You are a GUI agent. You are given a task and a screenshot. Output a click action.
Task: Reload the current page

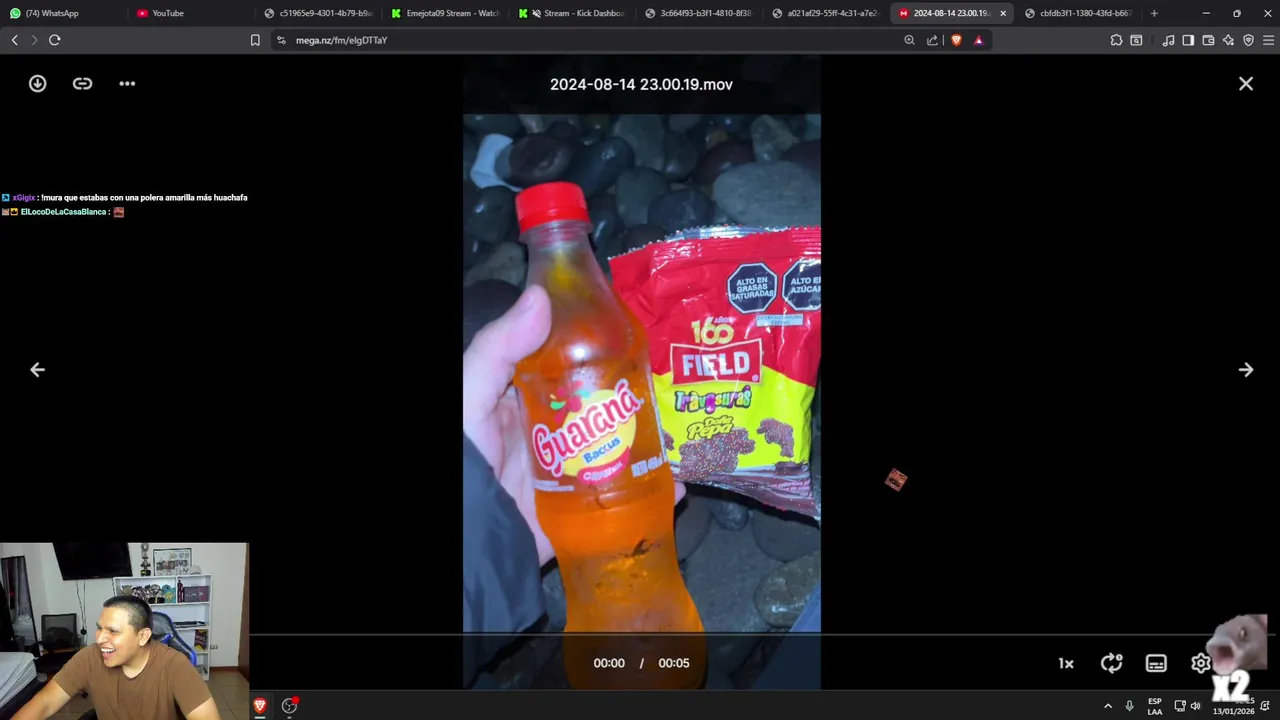[55, 40]
